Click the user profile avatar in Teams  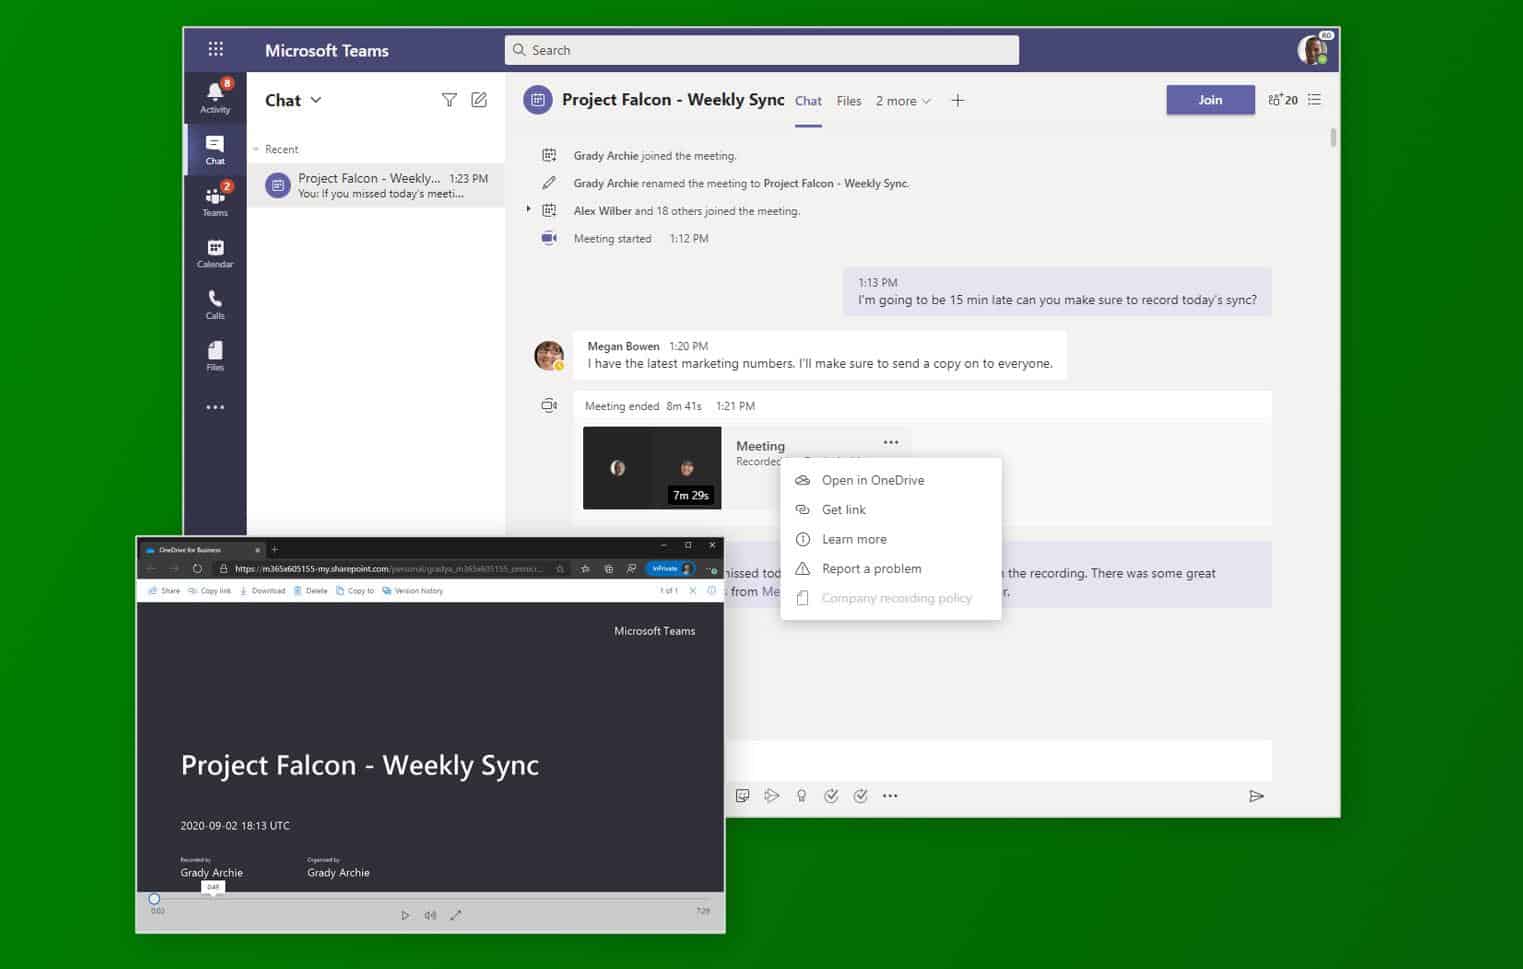pyautogui.click(x=1313, y=49)
